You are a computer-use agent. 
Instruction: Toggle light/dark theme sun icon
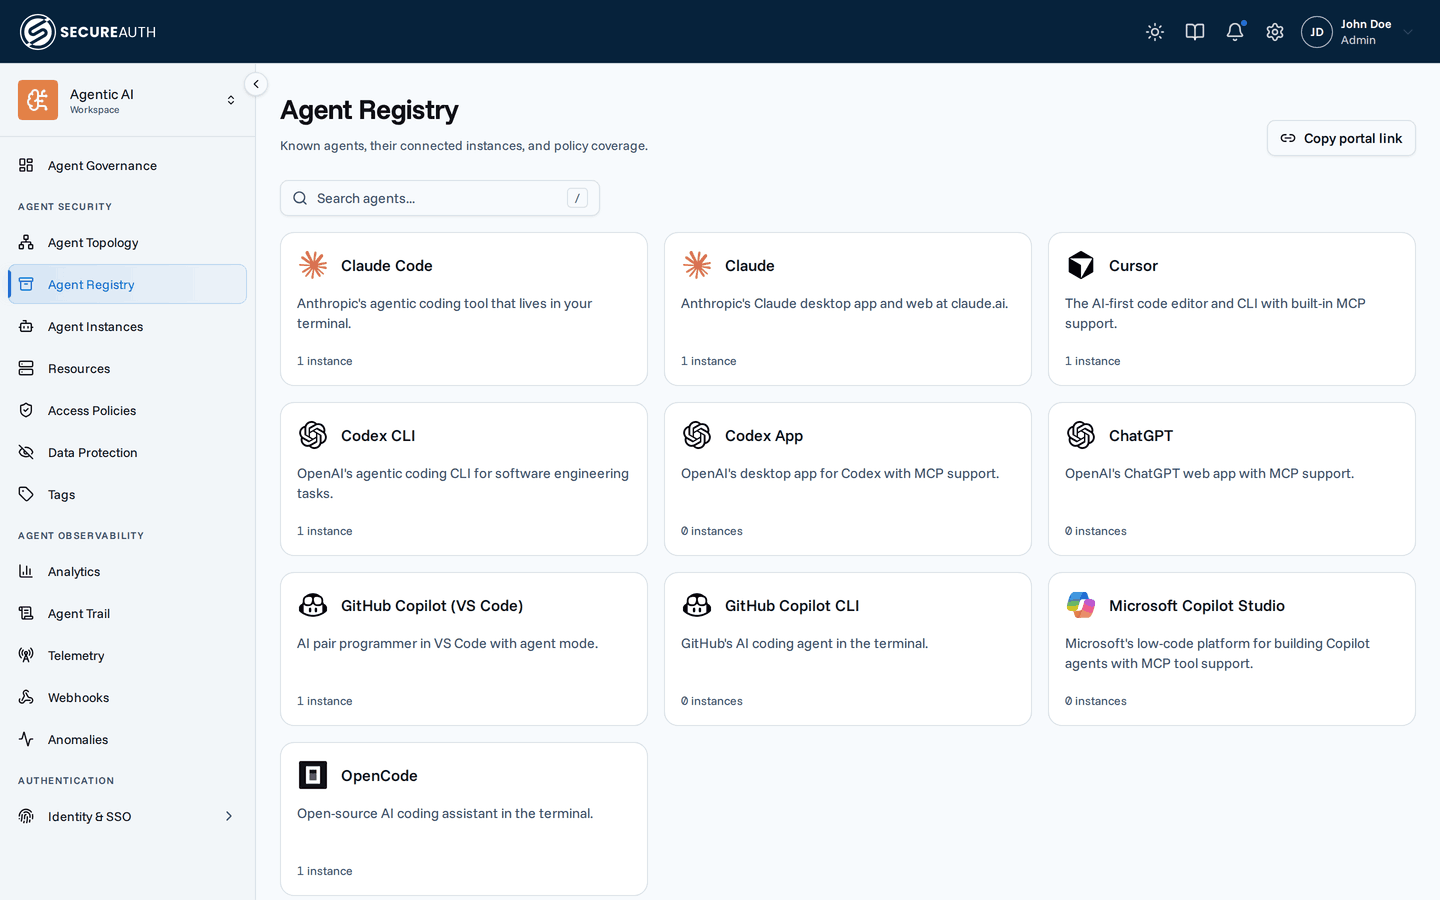click(1155, 32)
